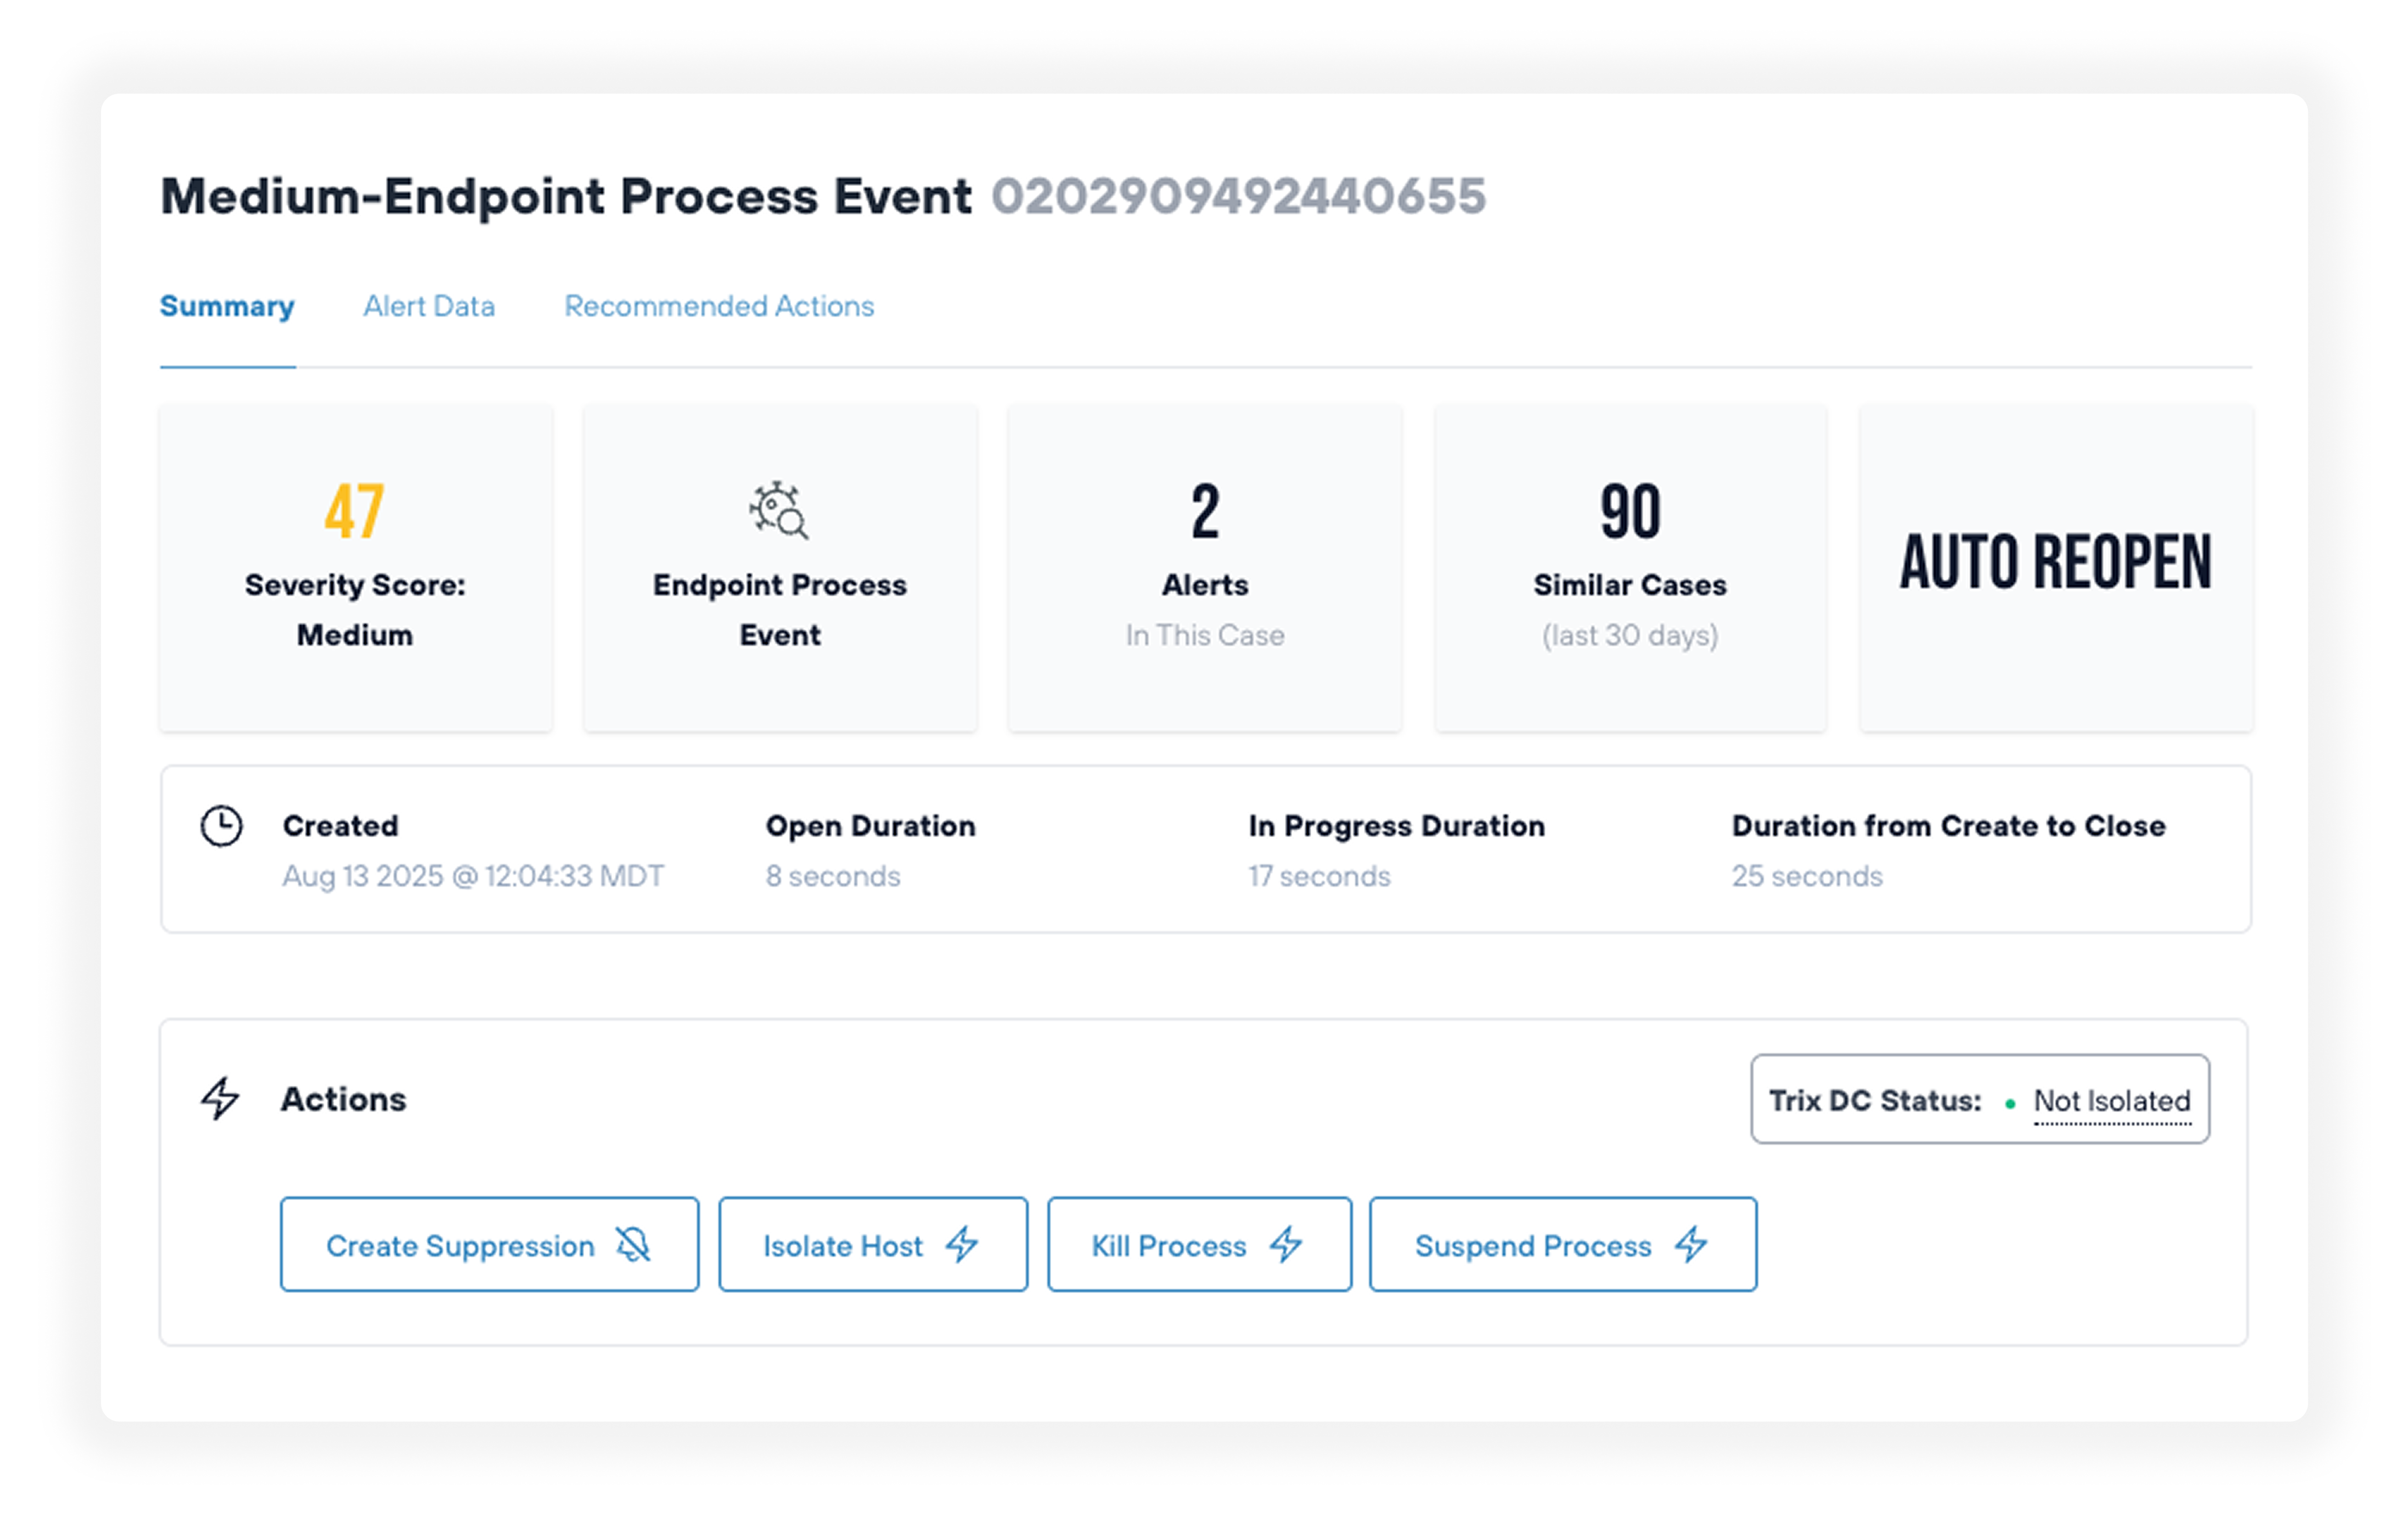The width and height of the screenshot is (2408, 1515).
Task: Click the In Progress Duration label
Action: pyautogui.click(x=1396, y=826)
